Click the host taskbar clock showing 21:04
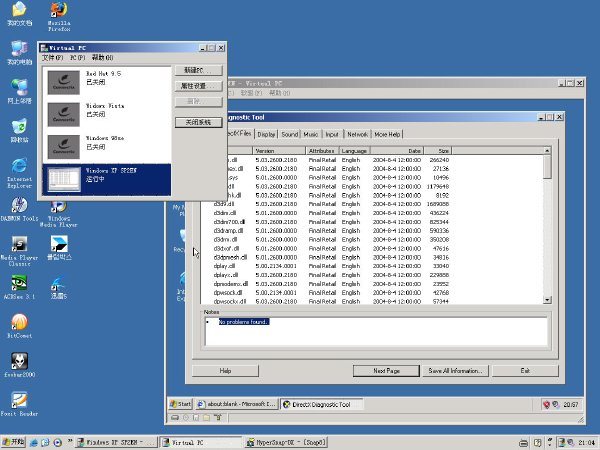Screen dimensions: 600x450 [587, 443]
